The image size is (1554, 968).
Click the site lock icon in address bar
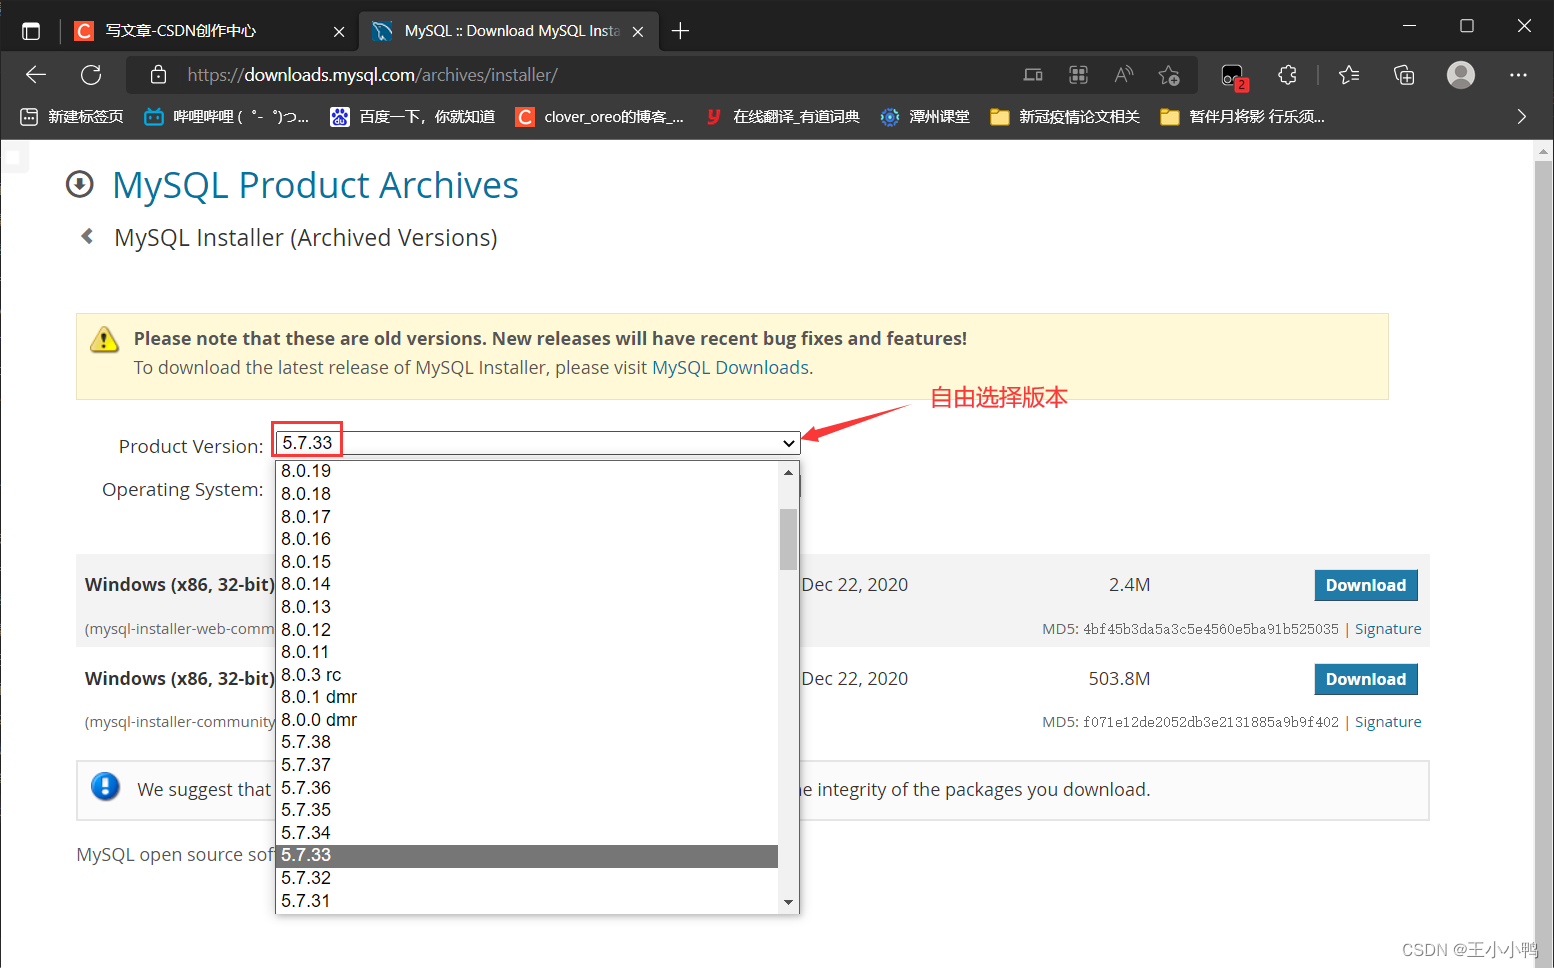158,75
